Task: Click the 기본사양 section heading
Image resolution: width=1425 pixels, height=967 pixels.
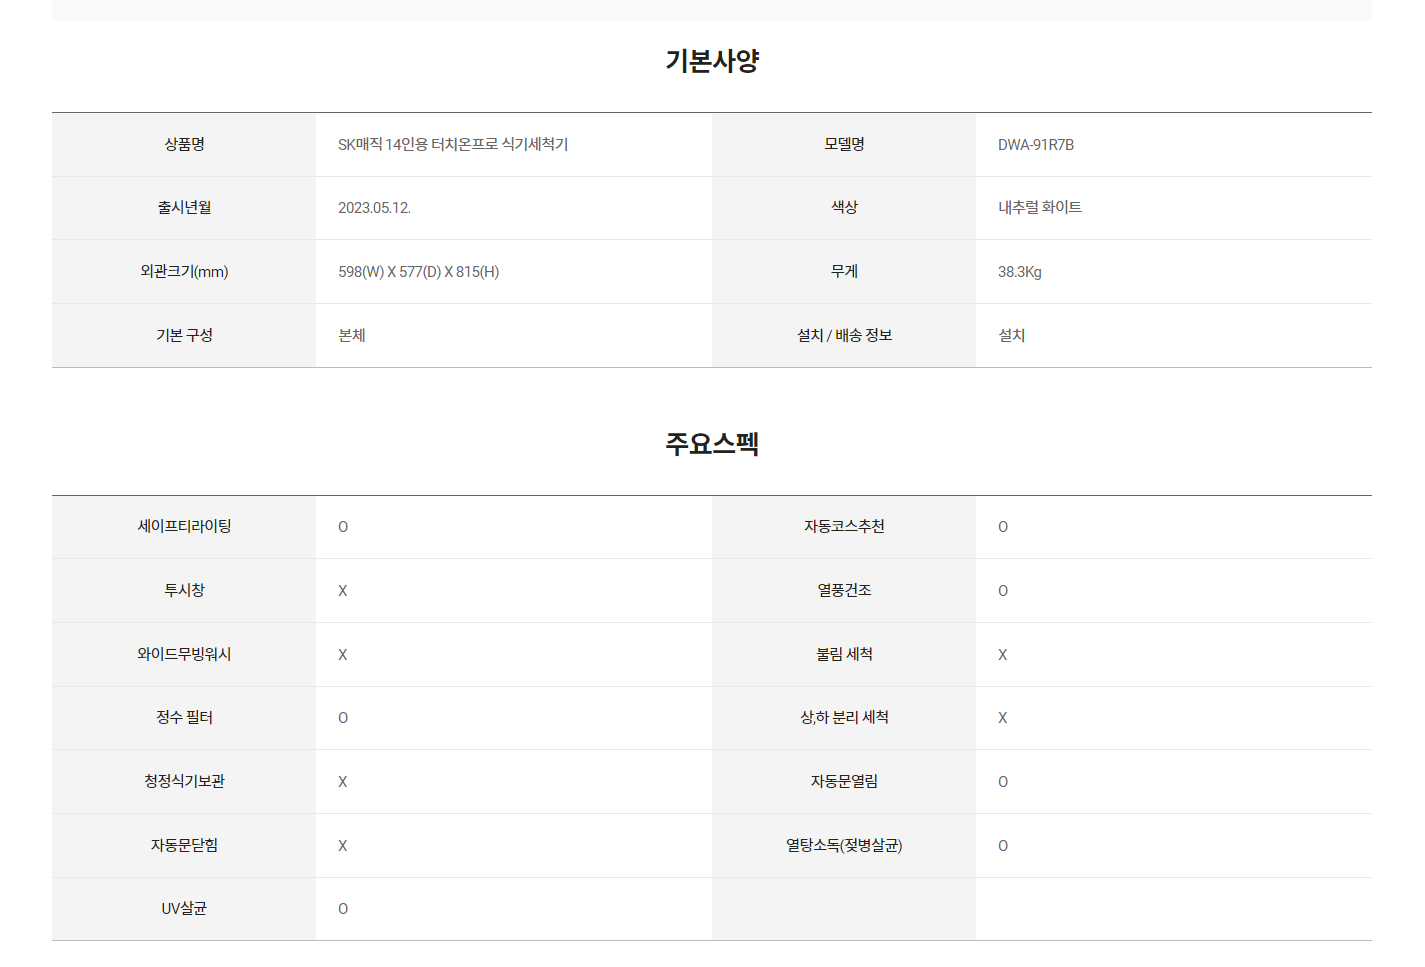Action: click(x=712, y=61)
